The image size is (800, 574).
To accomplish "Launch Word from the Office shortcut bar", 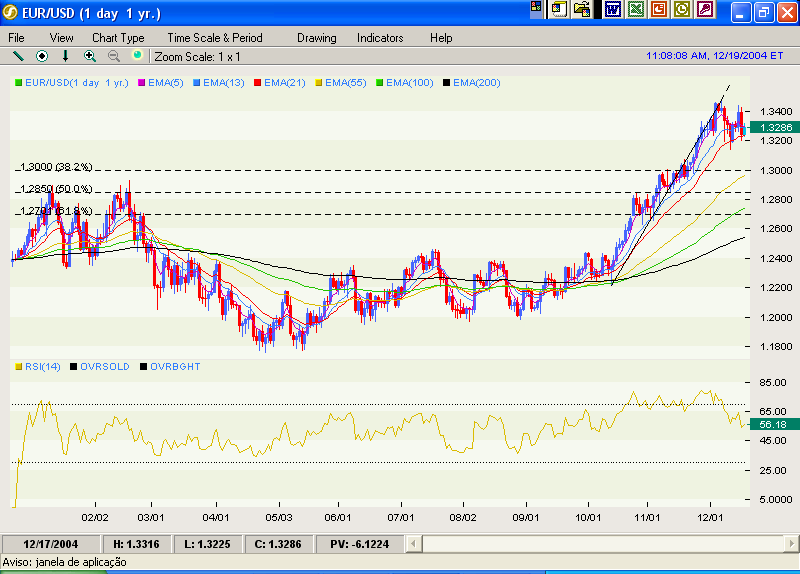I will (x=612, y=10).
